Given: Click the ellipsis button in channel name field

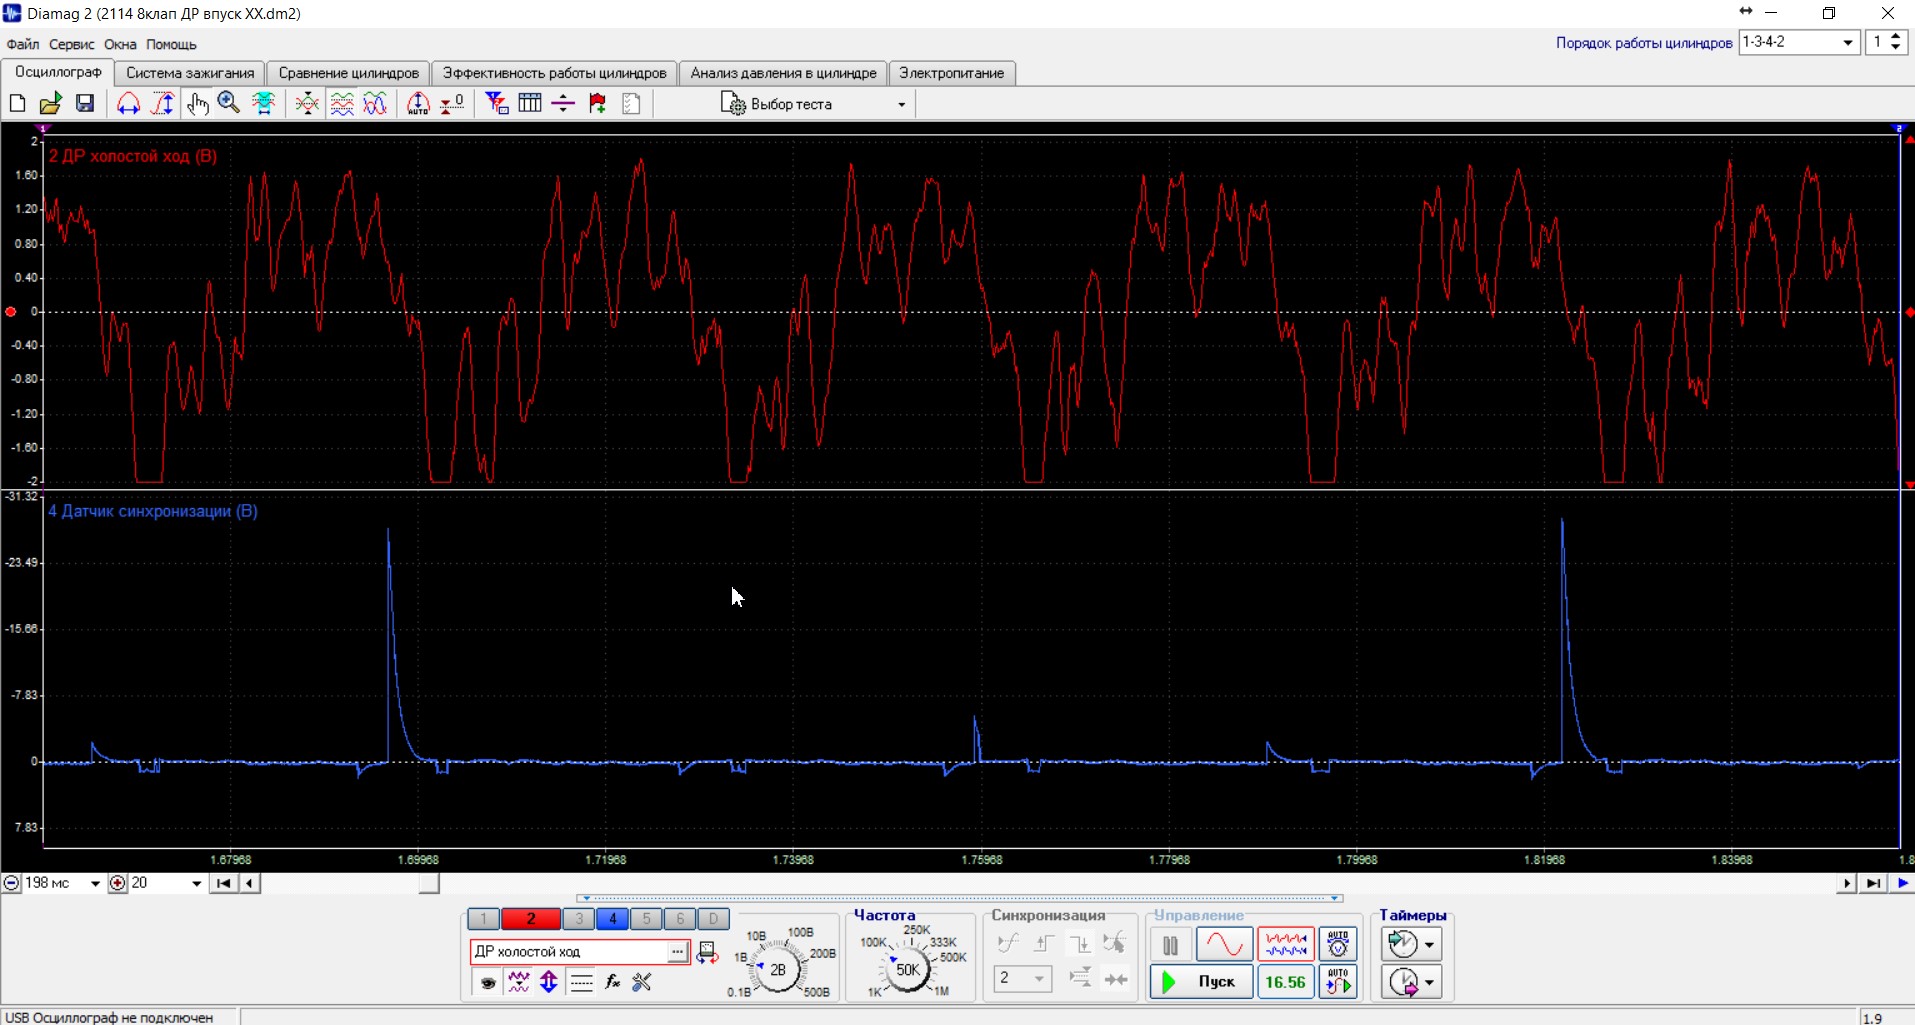Looking at the screenshot, I should pyautogui.click(x=677, y=952).
